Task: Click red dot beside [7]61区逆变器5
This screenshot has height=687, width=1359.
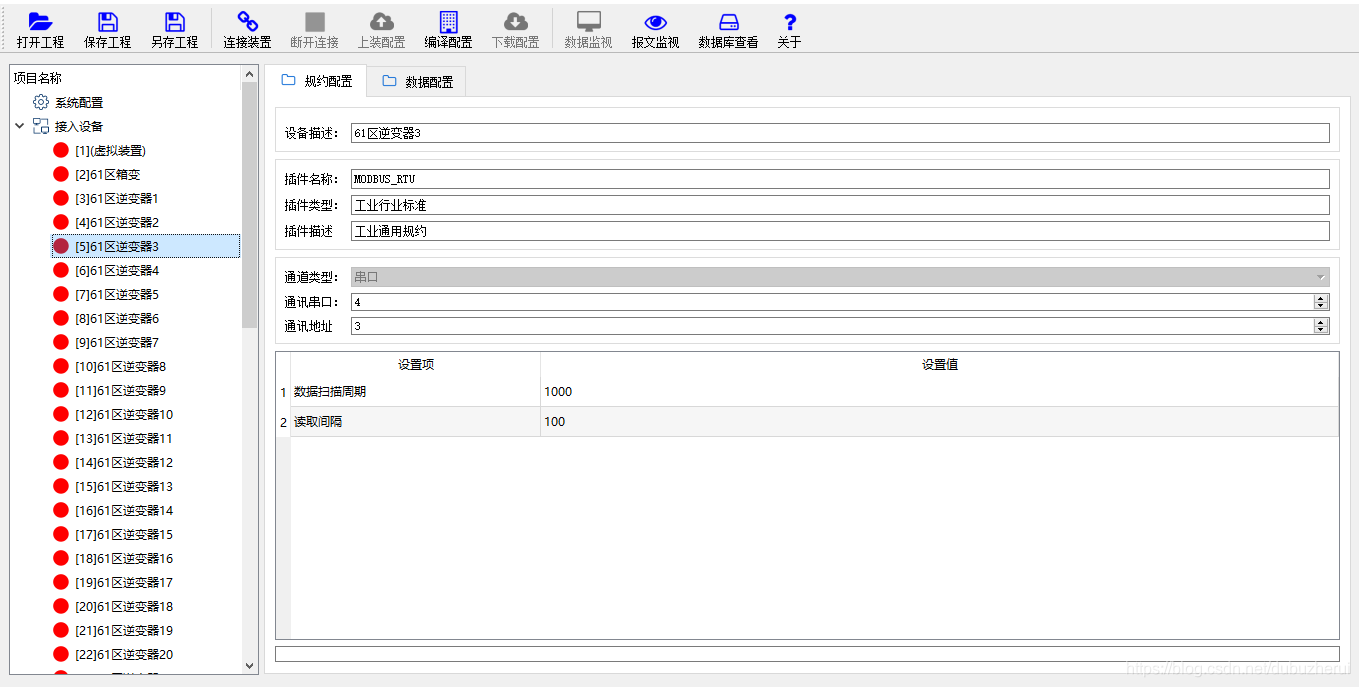Action: 61,294
